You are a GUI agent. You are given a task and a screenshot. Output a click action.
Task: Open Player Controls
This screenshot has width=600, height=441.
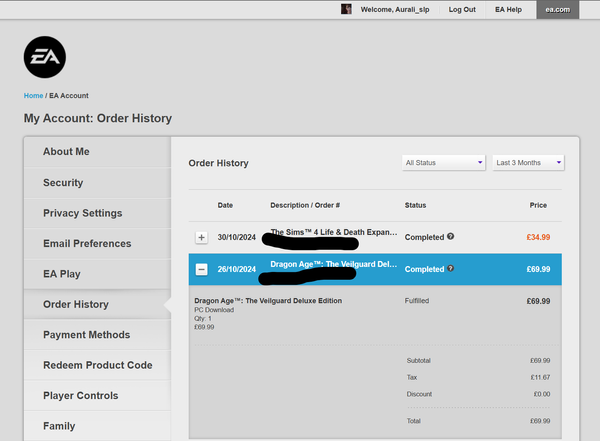pyautogui.click(x=97, y=395)
